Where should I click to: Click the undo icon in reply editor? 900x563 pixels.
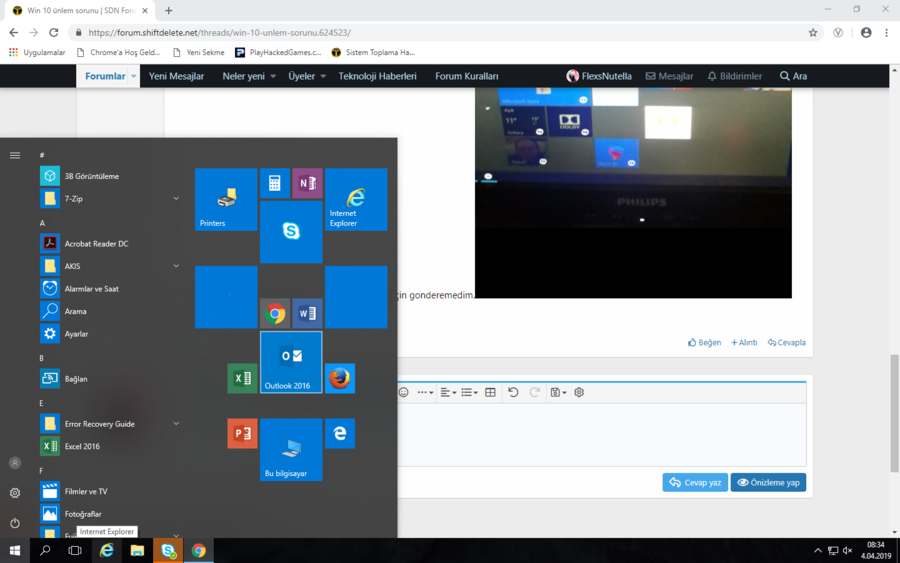[513, 392]
